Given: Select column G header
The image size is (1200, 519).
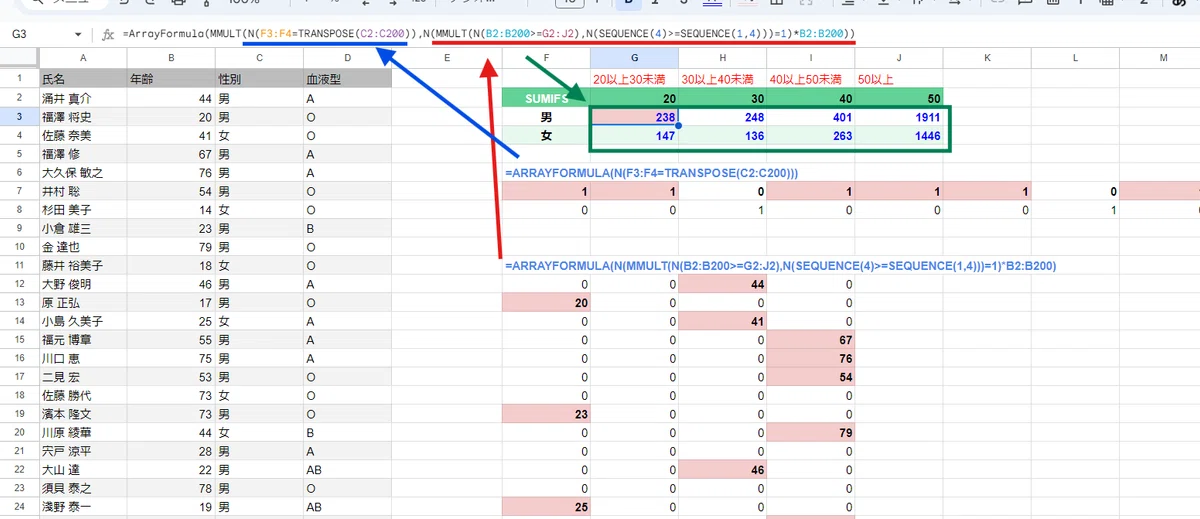Looking at the screenshot, I should (x=634, y=58).
